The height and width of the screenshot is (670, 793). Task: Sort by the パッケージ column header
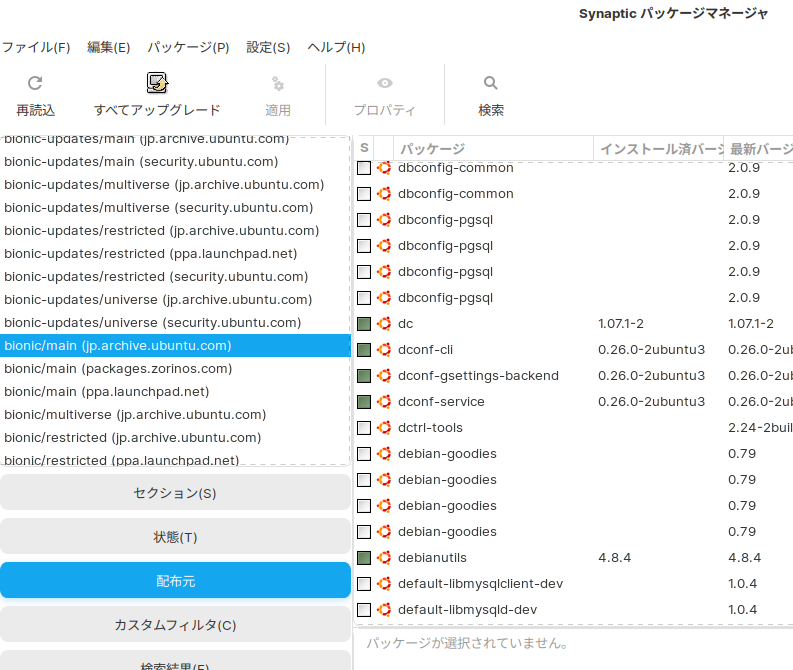493,148
